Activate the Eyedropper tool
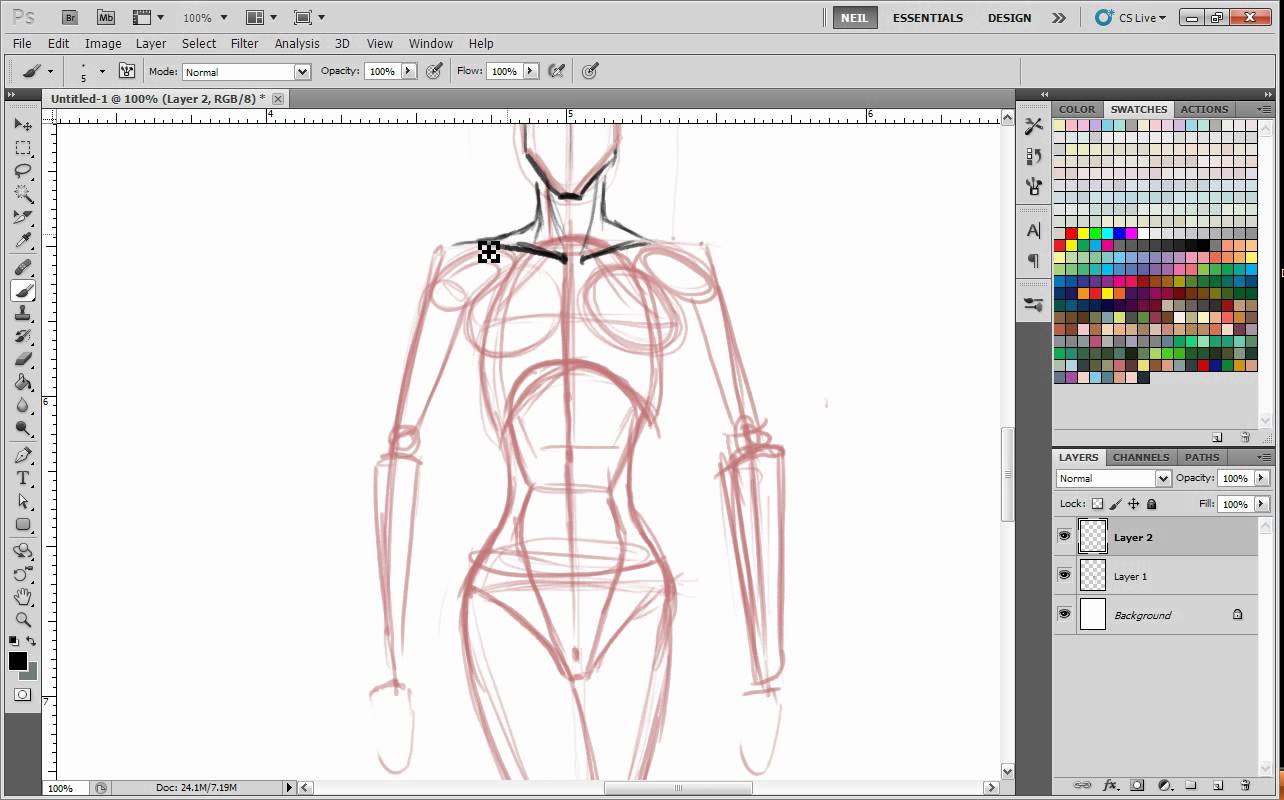The height and width of the screenshot is (800, 1284). tap(23, 240)
